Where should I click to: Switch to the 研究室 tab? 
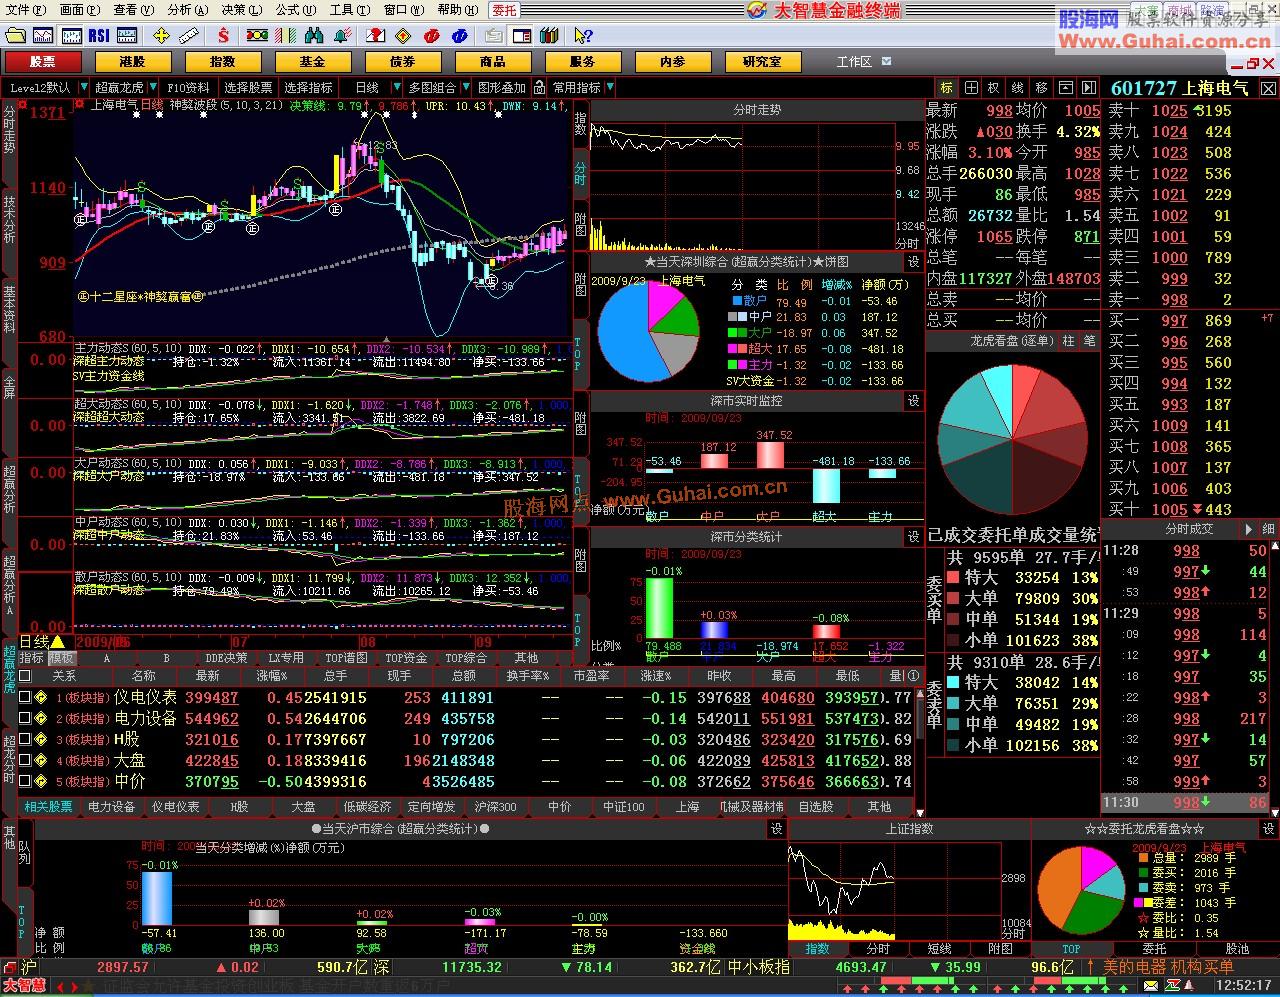point(762,61)
